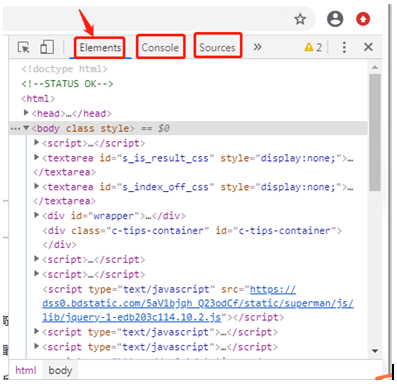Select the STATUS OK comment line
The image size is (397, 384).
point(67,83)
